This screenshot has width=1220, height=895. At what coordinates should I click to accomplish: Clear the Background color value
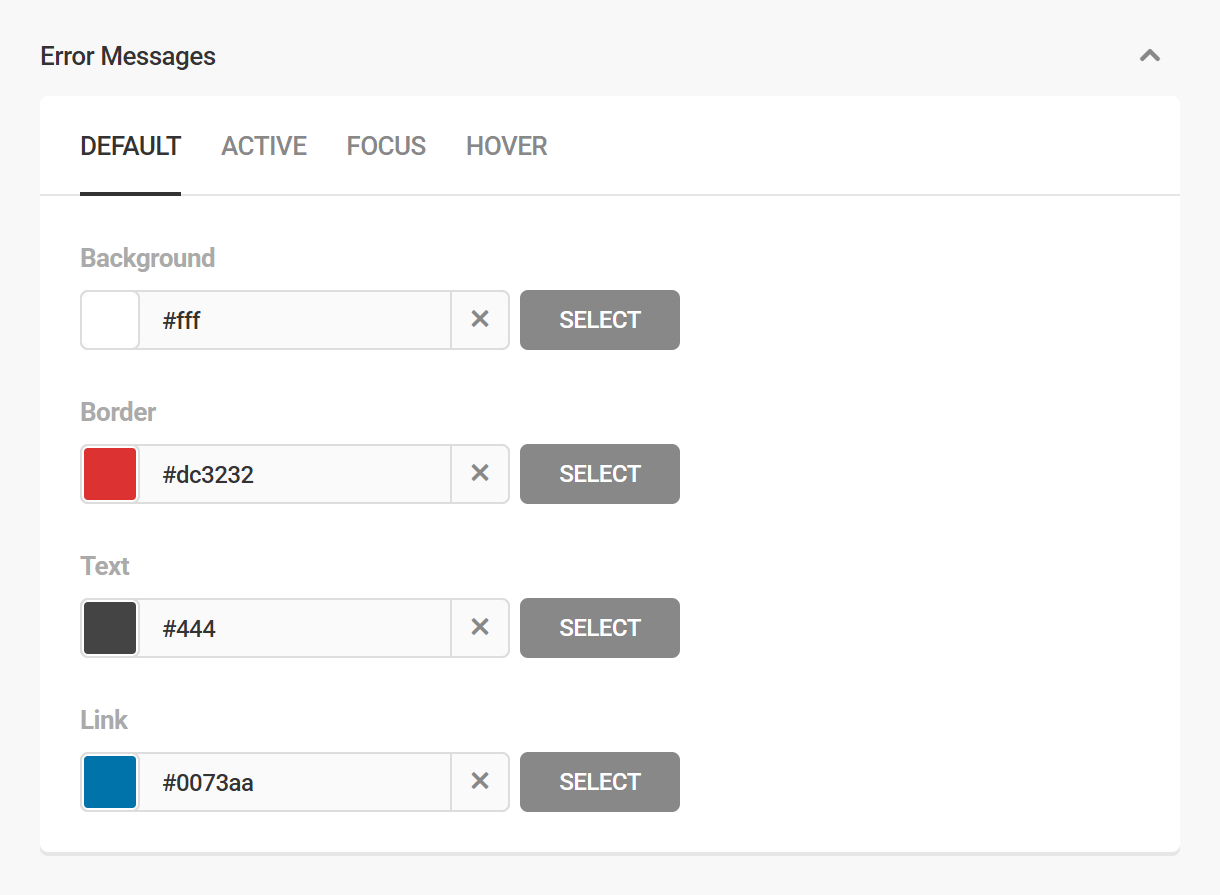point(480,320)
